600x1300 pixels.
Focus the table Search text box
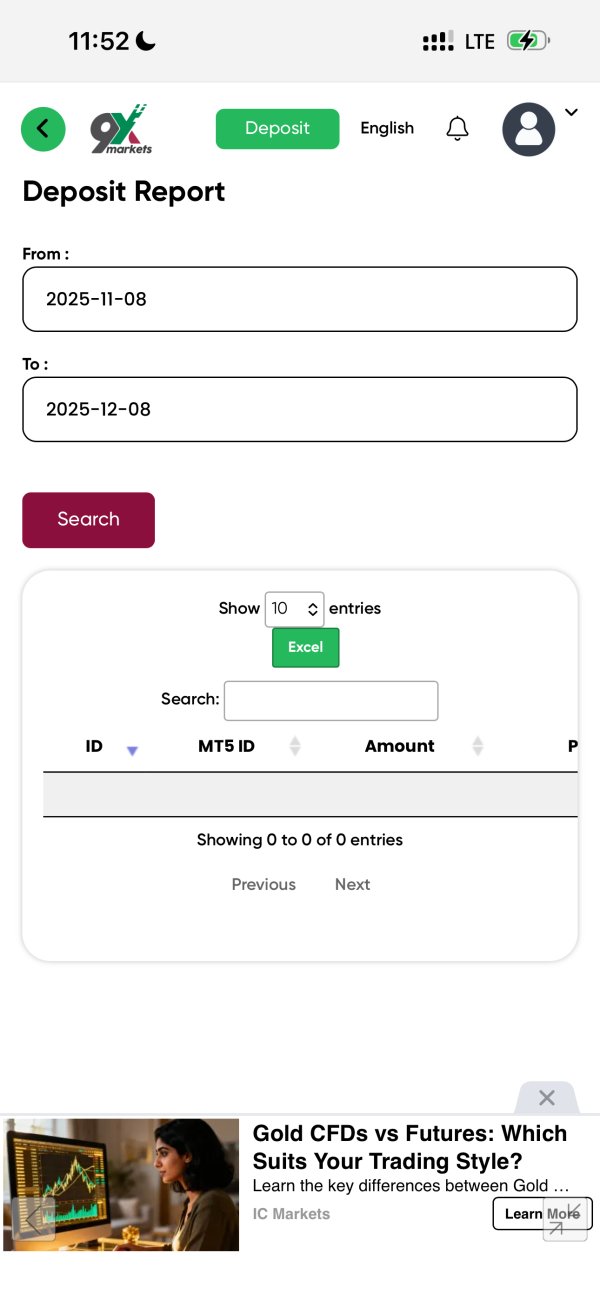[330, 700]
